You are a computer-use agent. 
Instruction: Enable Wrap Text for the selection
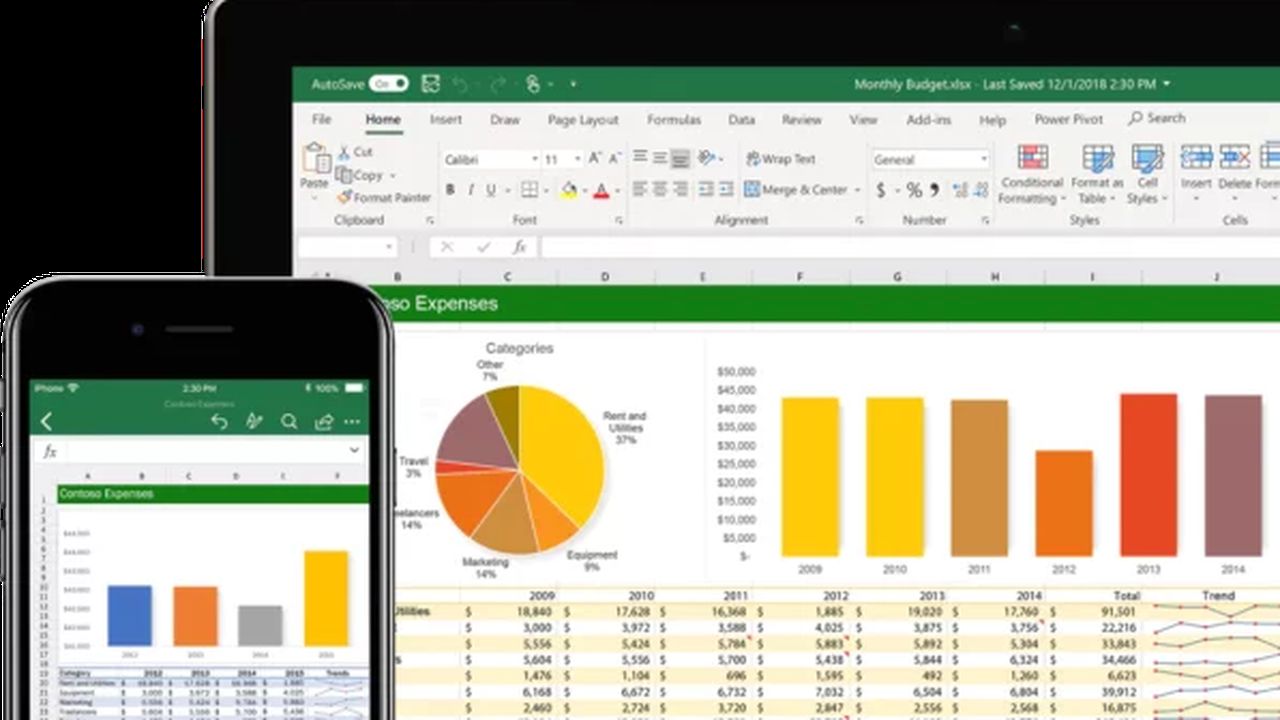(x=782, y=159)
